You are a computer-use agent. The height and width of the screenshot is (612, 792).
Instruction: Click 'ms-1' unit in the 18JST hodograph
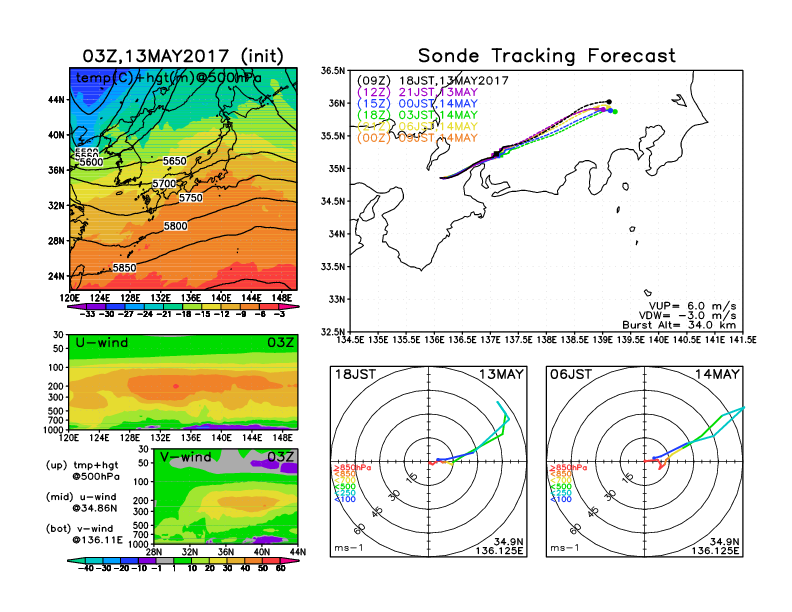[x=349, y=548]
